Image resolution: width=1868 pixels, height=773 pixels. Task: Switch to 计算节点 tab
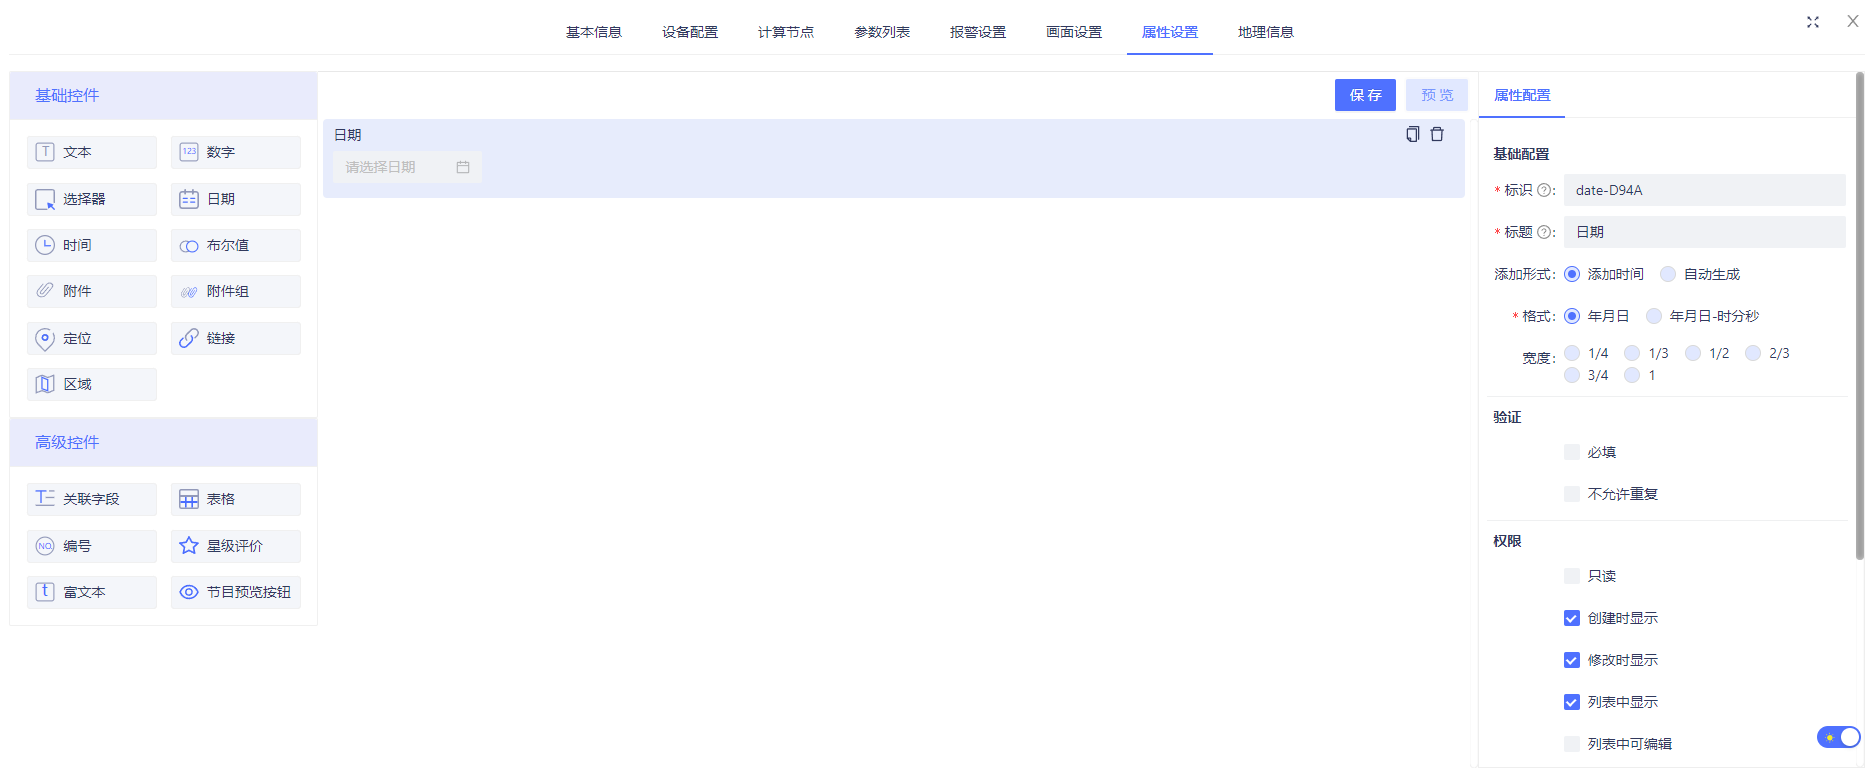tap(786, 32)
